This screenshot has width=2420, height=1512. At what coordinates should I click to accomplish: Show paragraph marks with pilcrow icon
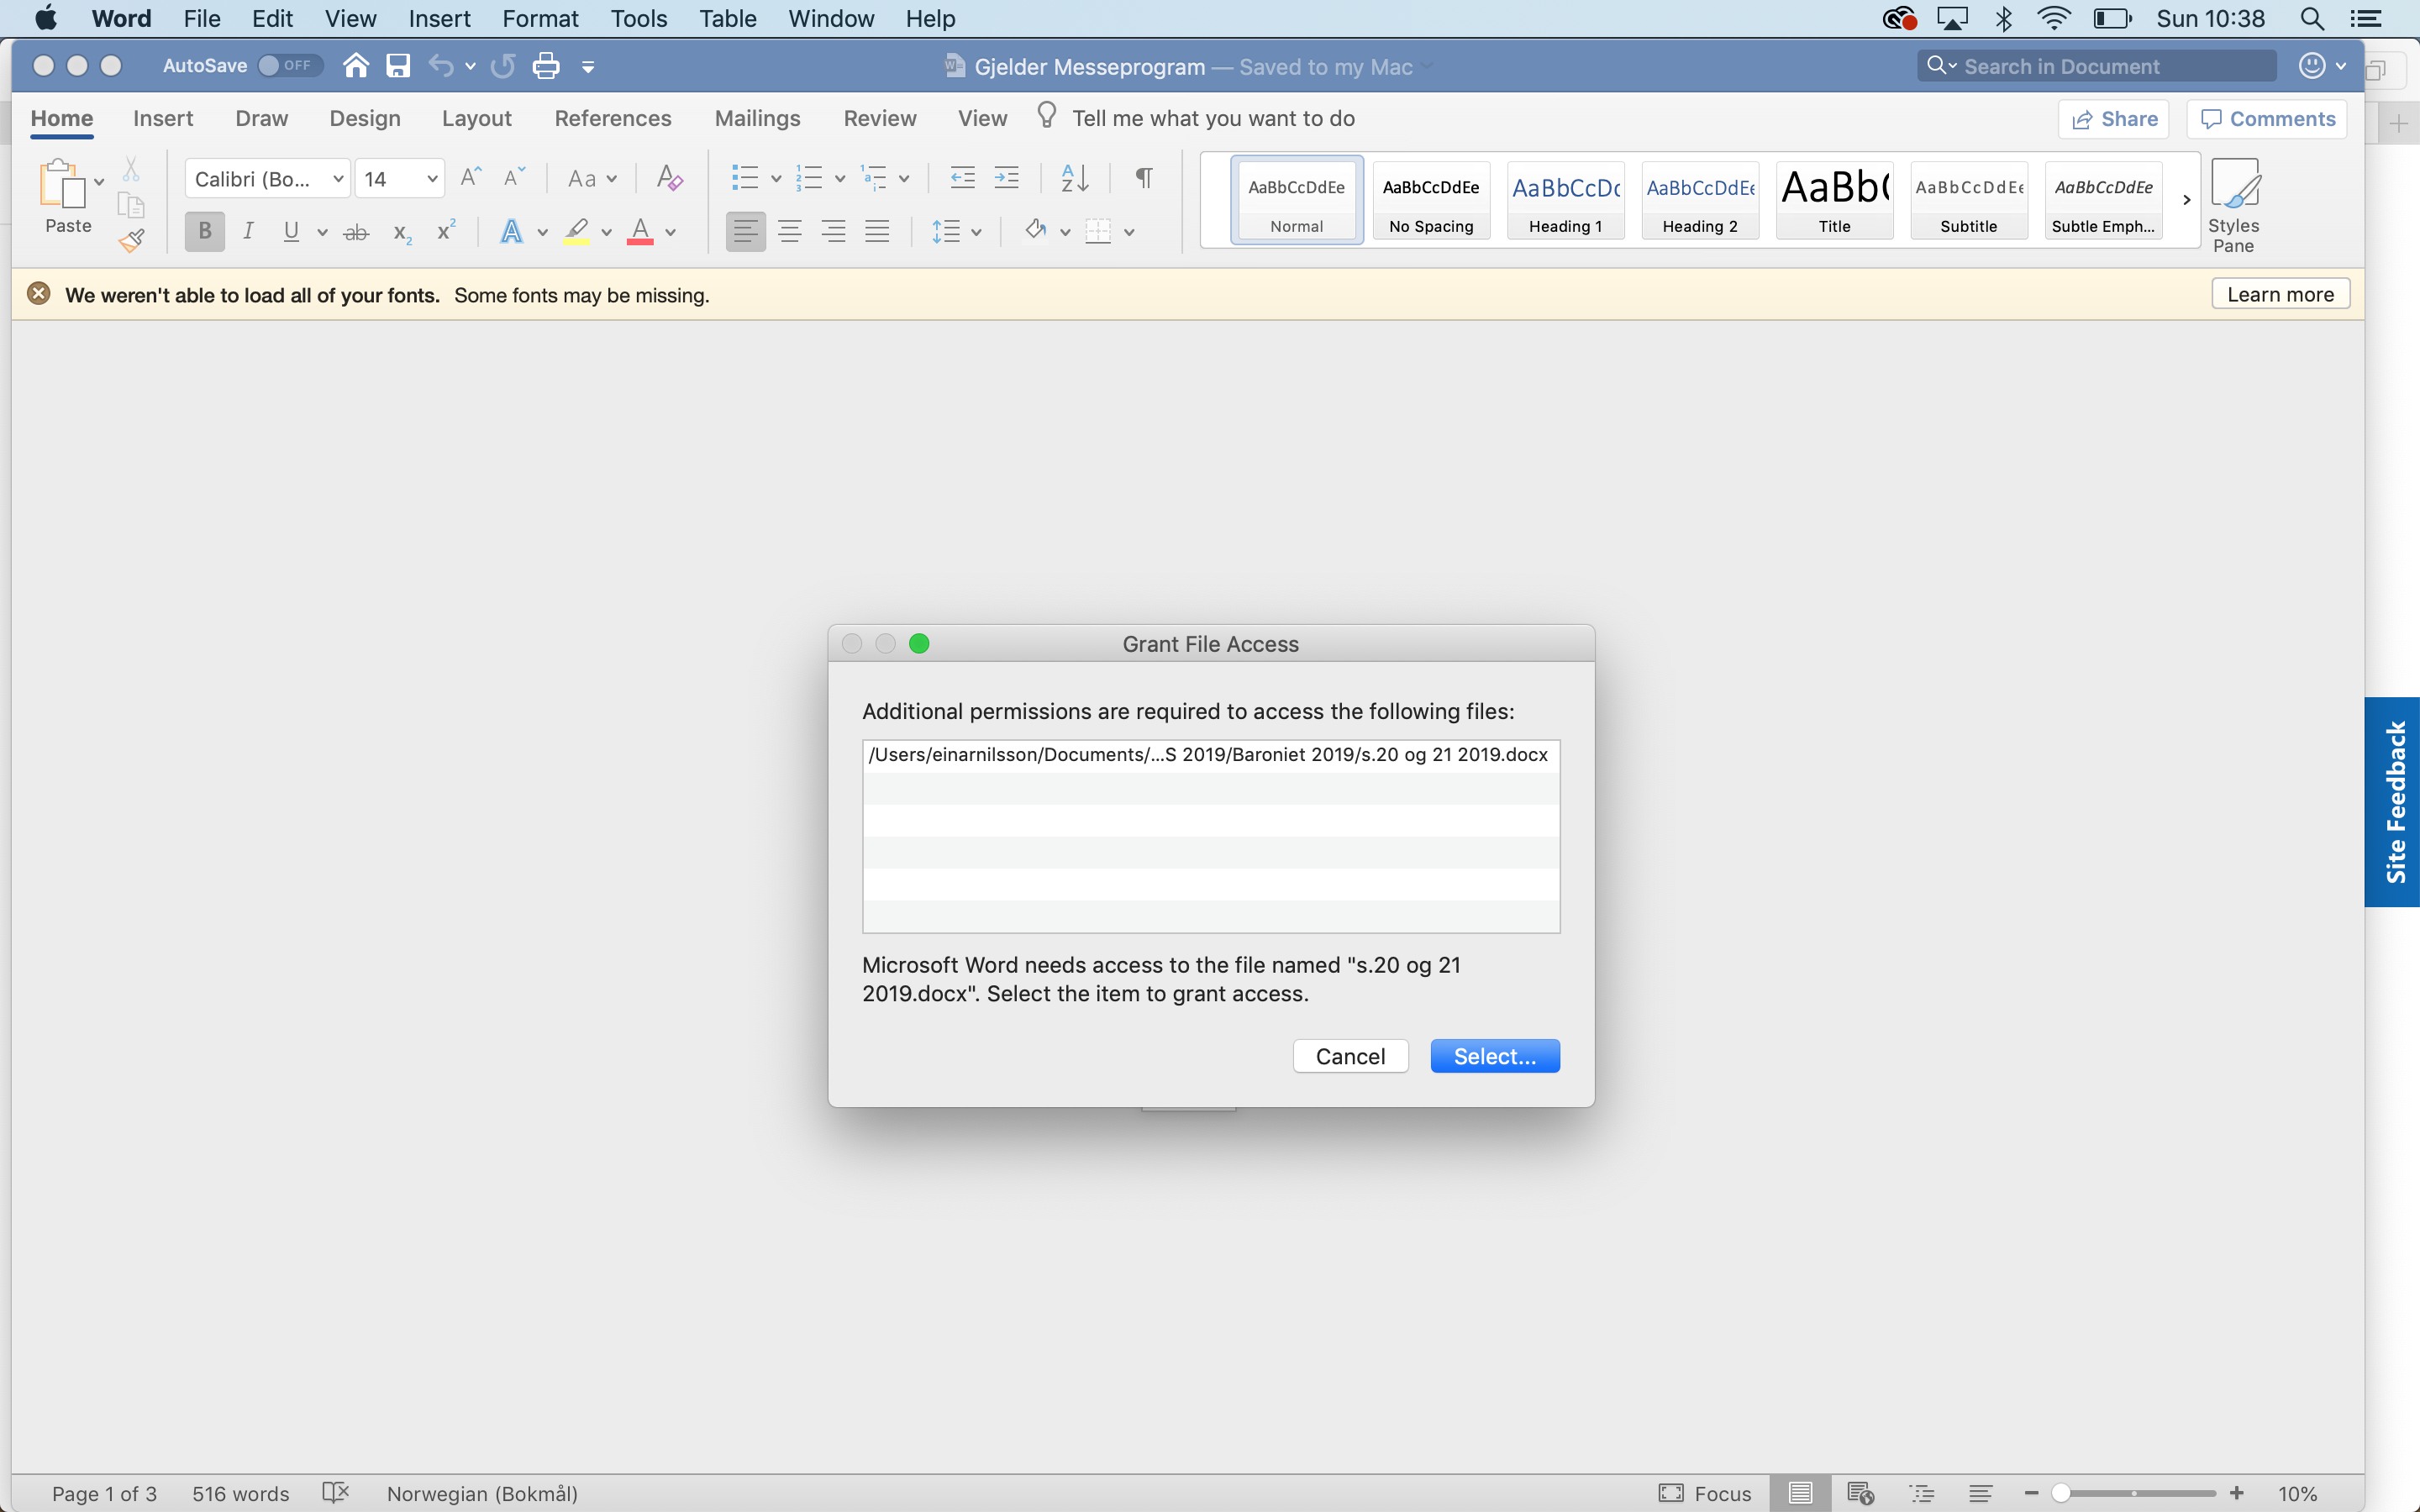[1144, 178]
